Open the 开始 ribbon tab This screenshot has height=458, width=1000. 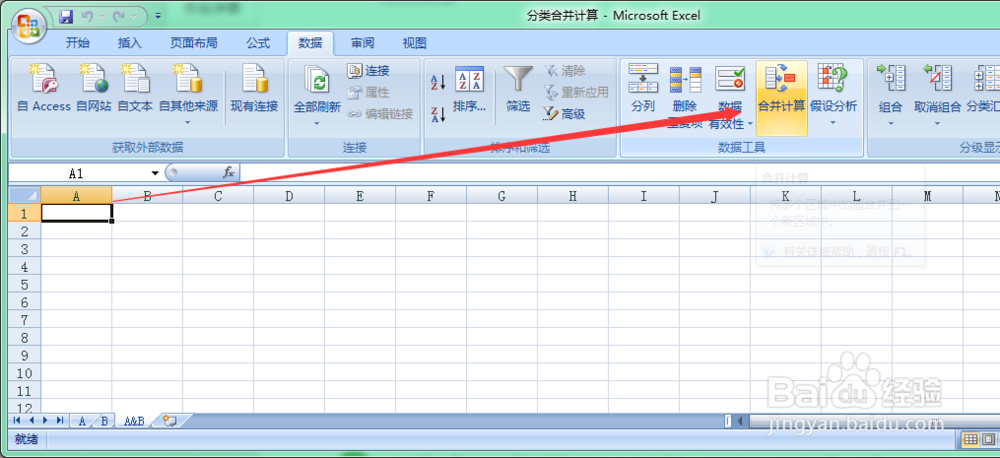tap(78, 43)
